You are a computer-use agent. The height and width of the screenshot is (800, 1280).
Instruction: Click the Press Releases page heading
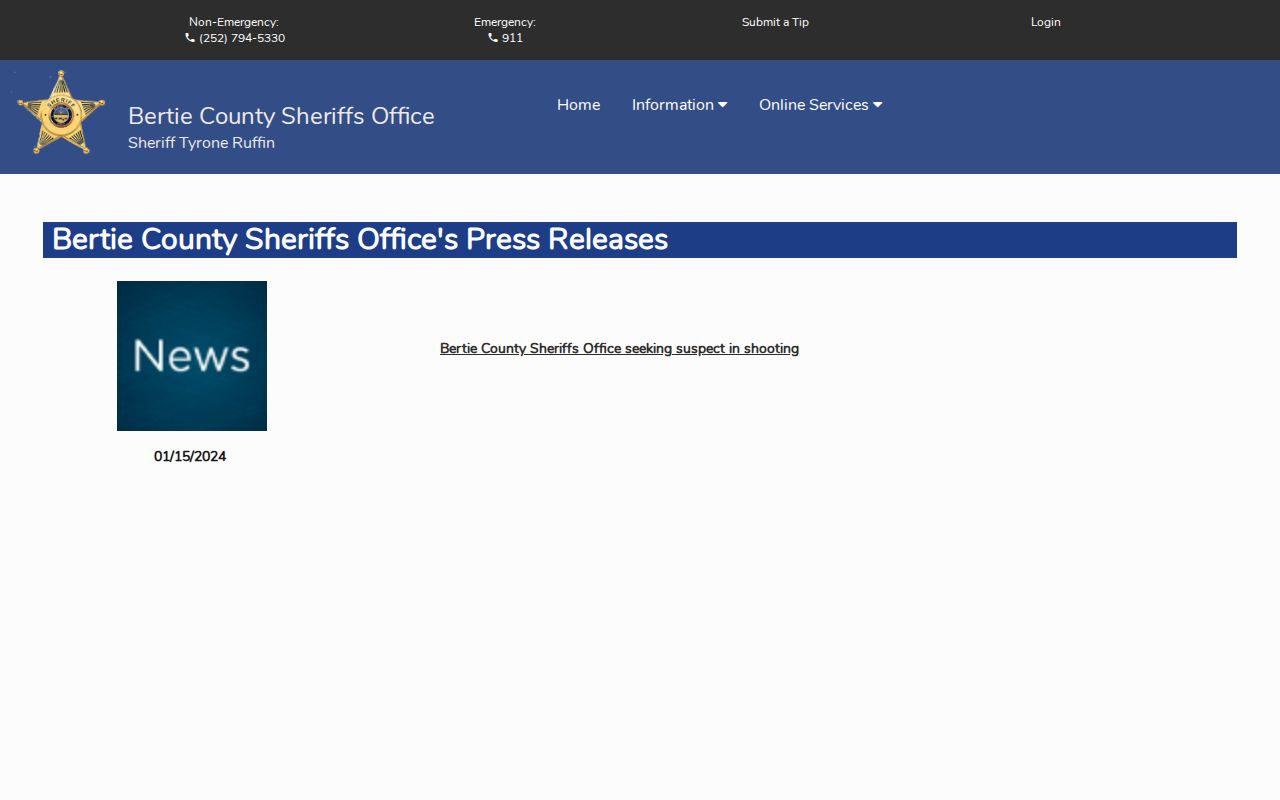click(360, 240)
